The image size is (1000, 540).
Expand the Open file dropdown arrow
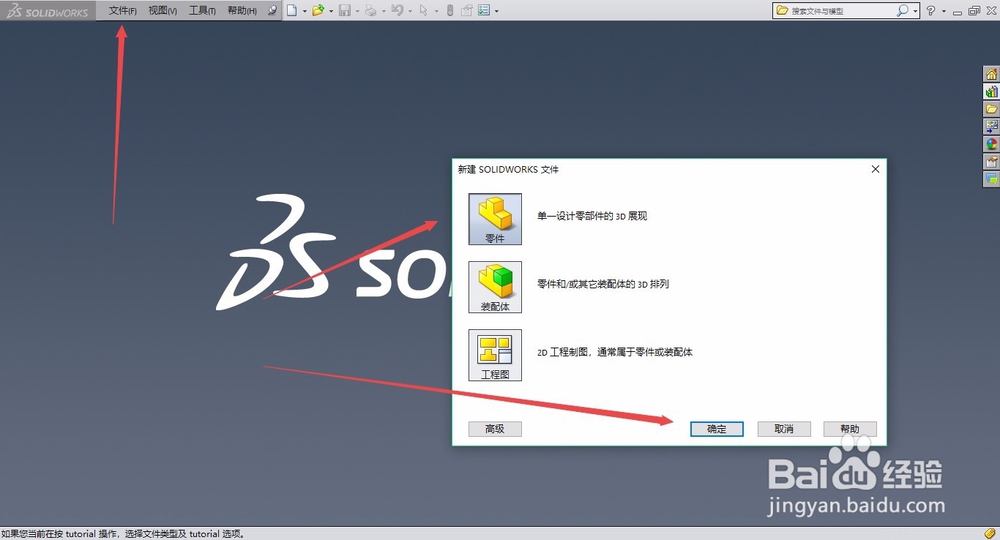click(x=331, y=11)
